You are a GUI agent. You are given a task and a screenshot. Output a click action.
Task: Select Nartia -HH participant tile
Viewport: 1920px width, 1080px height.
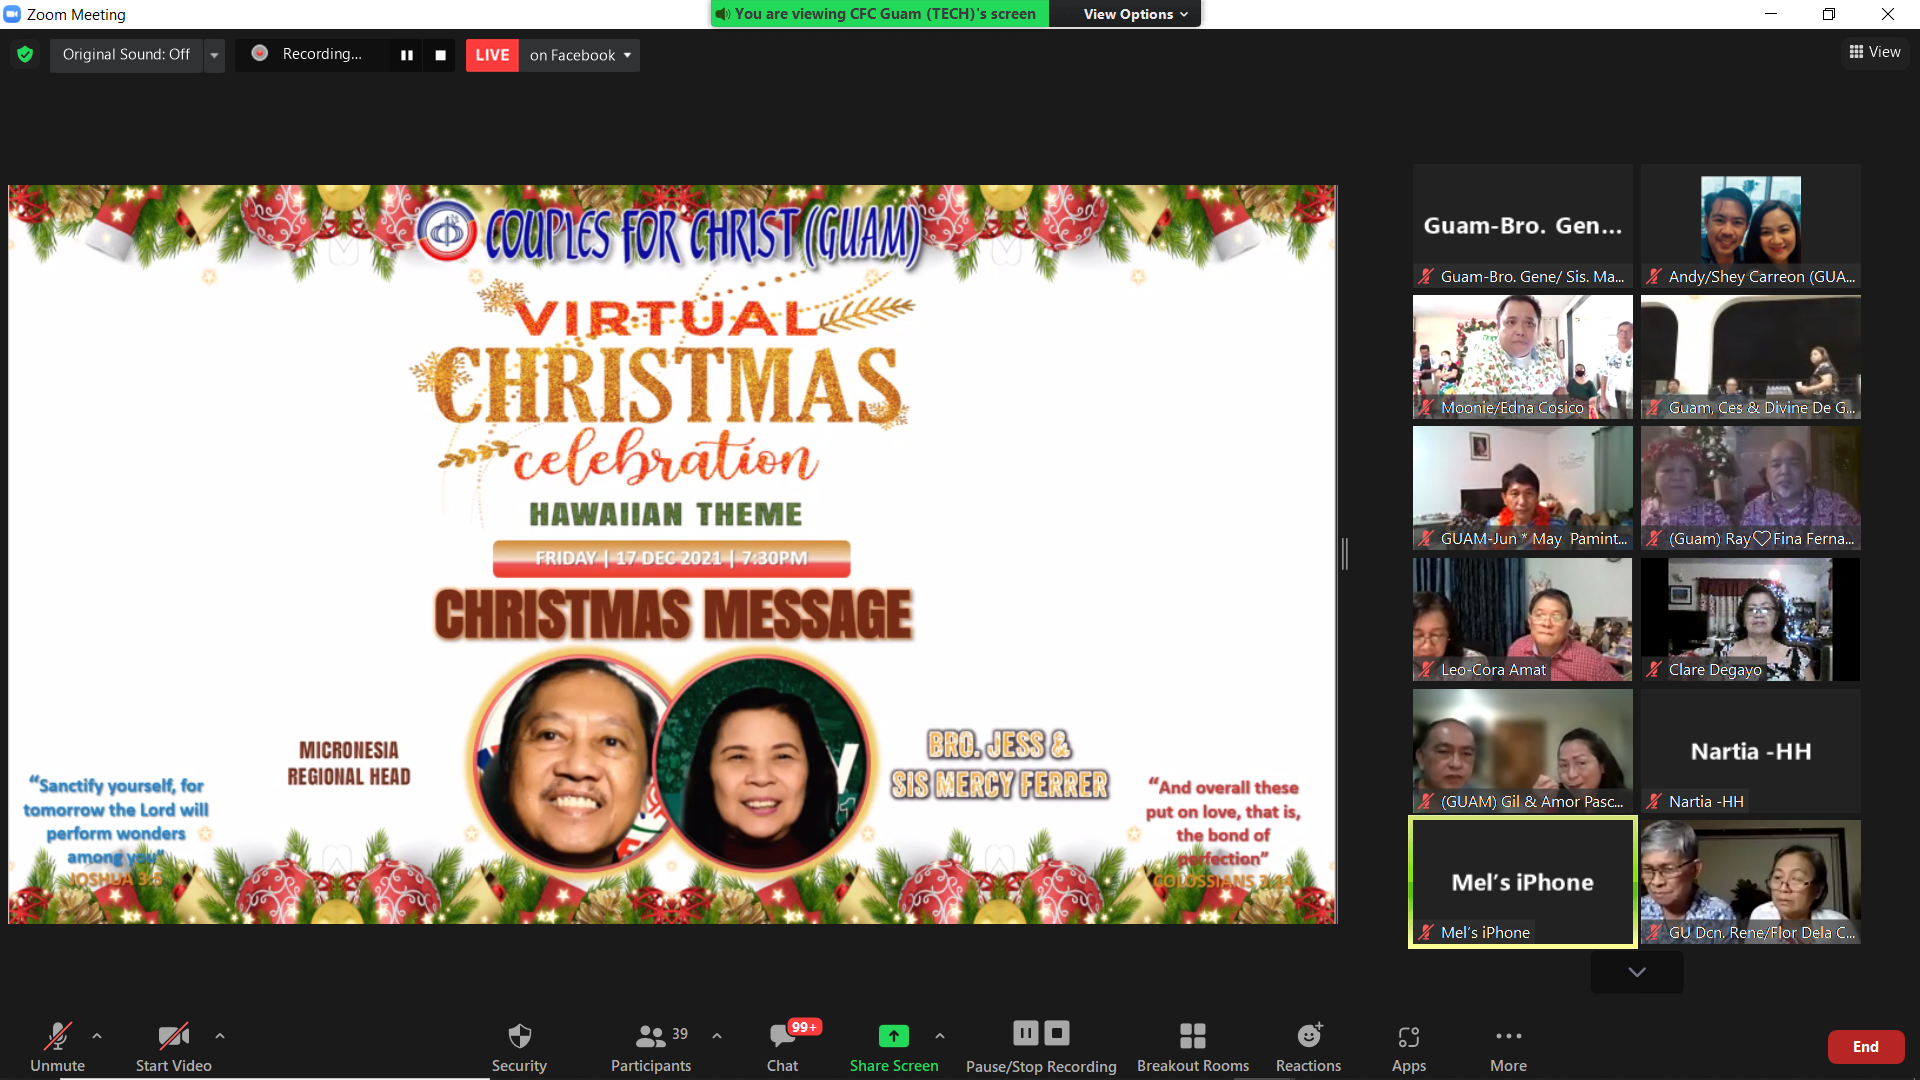click(x=1751, y=751)
